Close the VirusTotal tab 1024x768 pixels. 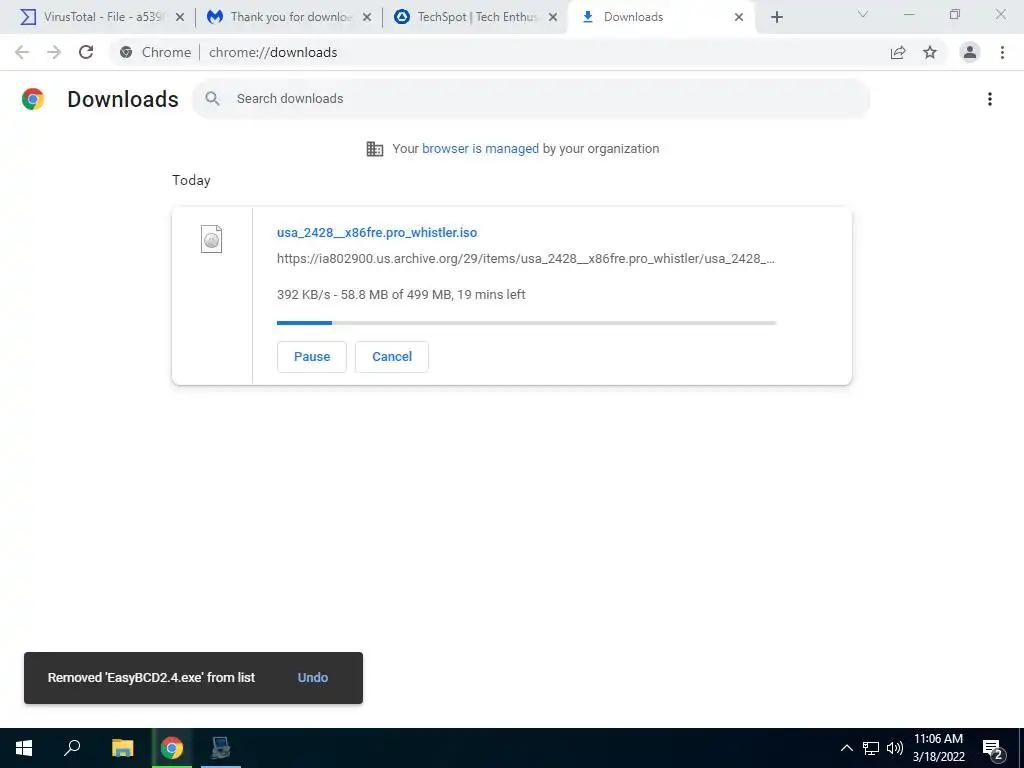180,17
